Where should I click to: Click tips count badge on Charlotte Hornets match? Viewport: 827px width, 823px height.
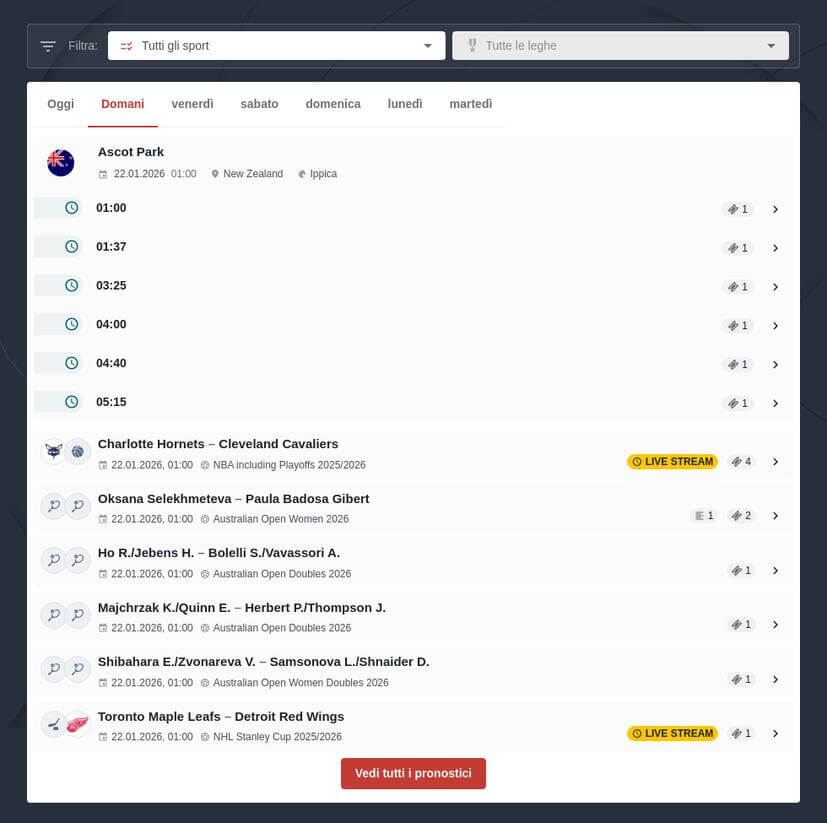point(741,462)
